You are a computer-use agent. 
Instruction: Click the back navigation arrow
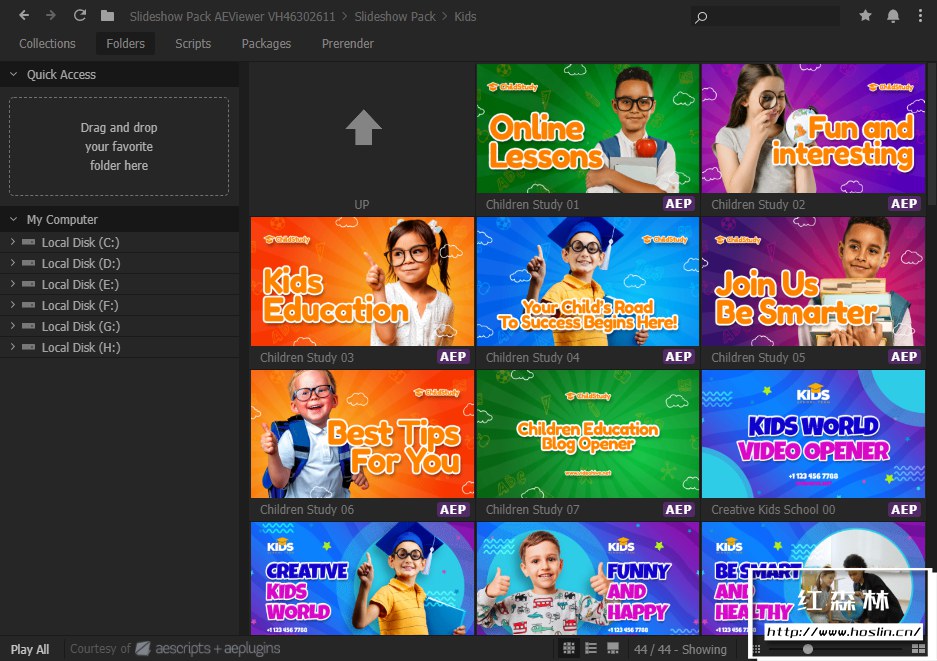tap(24, 16)
